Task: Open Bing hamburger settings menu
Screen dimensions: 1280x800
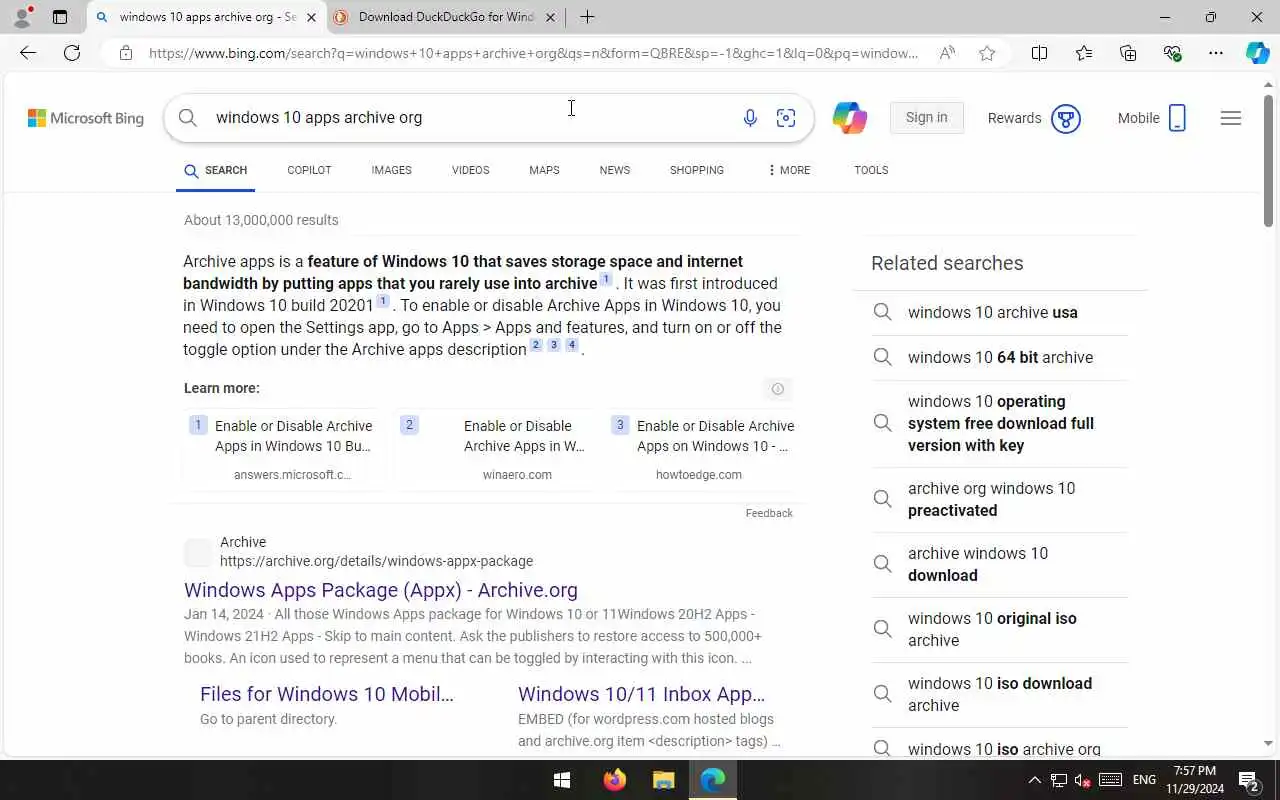Action: click(x=1231, y=118)
